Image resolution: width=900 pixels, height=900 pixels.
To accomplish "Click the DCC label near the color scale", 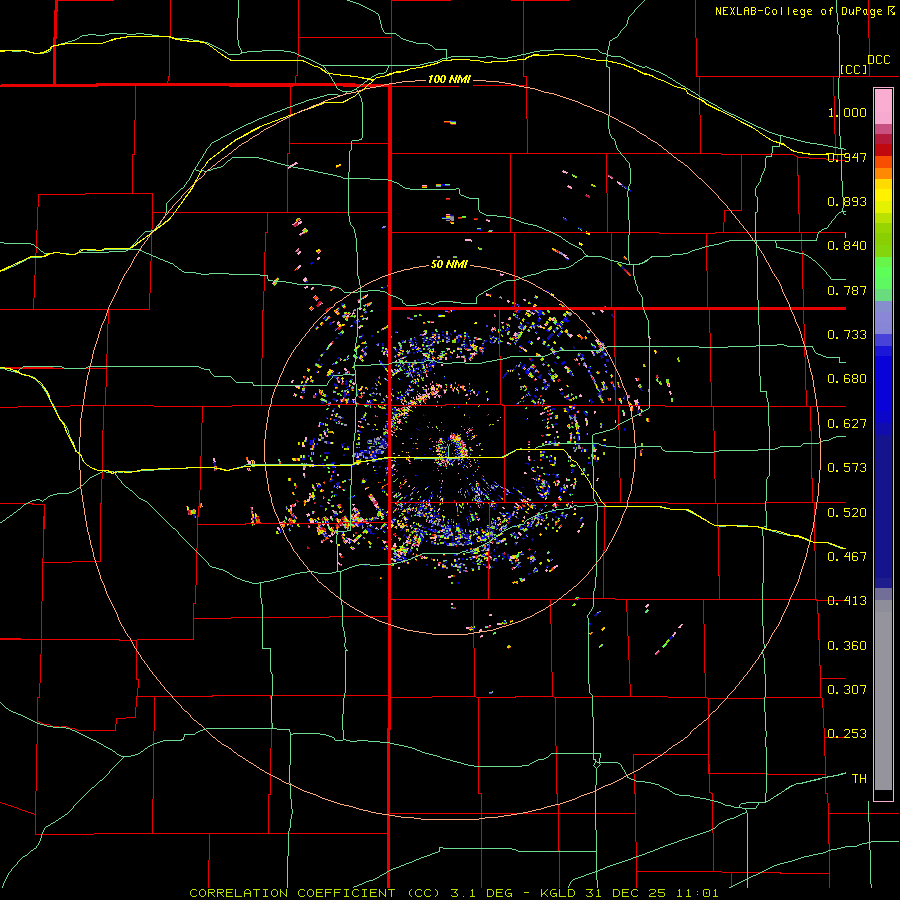I will tap(878, 60).
